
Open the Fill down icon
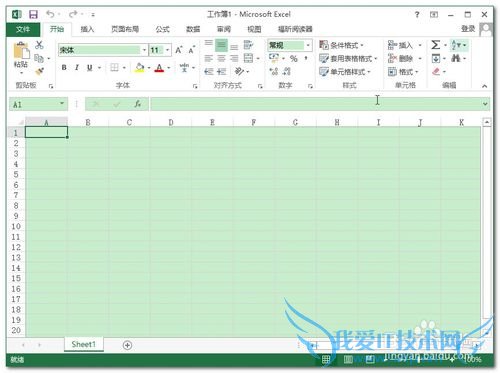(x=436, y=59)
